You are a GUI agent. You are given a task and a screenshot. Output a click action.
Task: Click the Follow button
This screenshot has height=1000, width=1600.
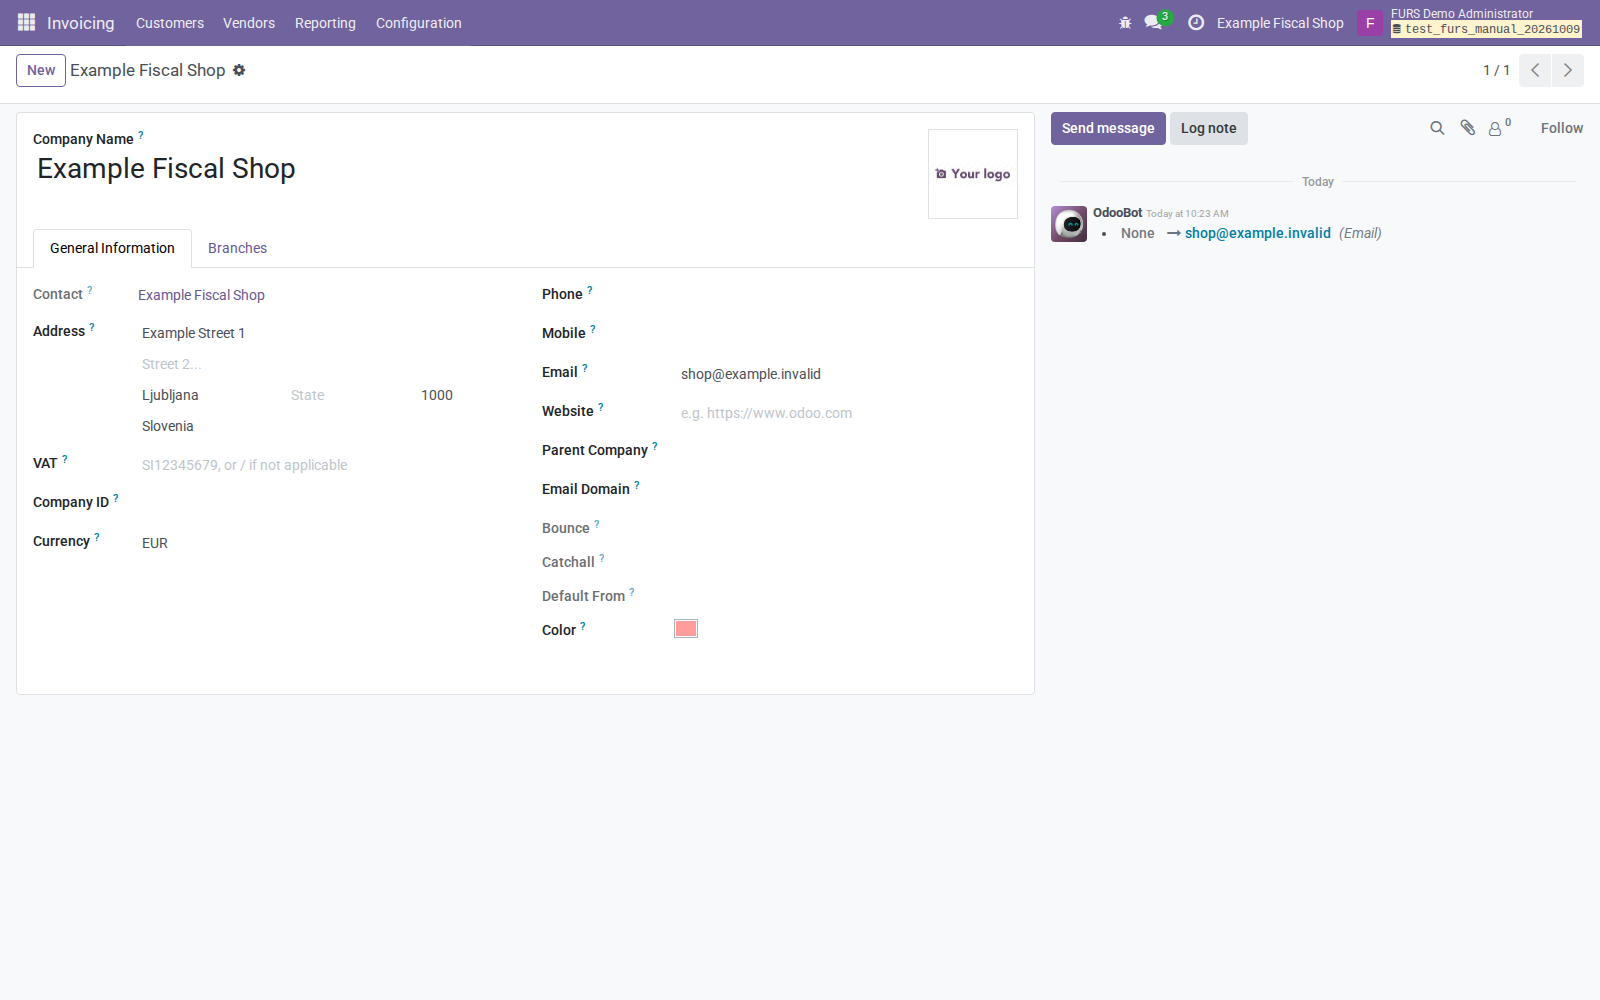(1562, 128)
